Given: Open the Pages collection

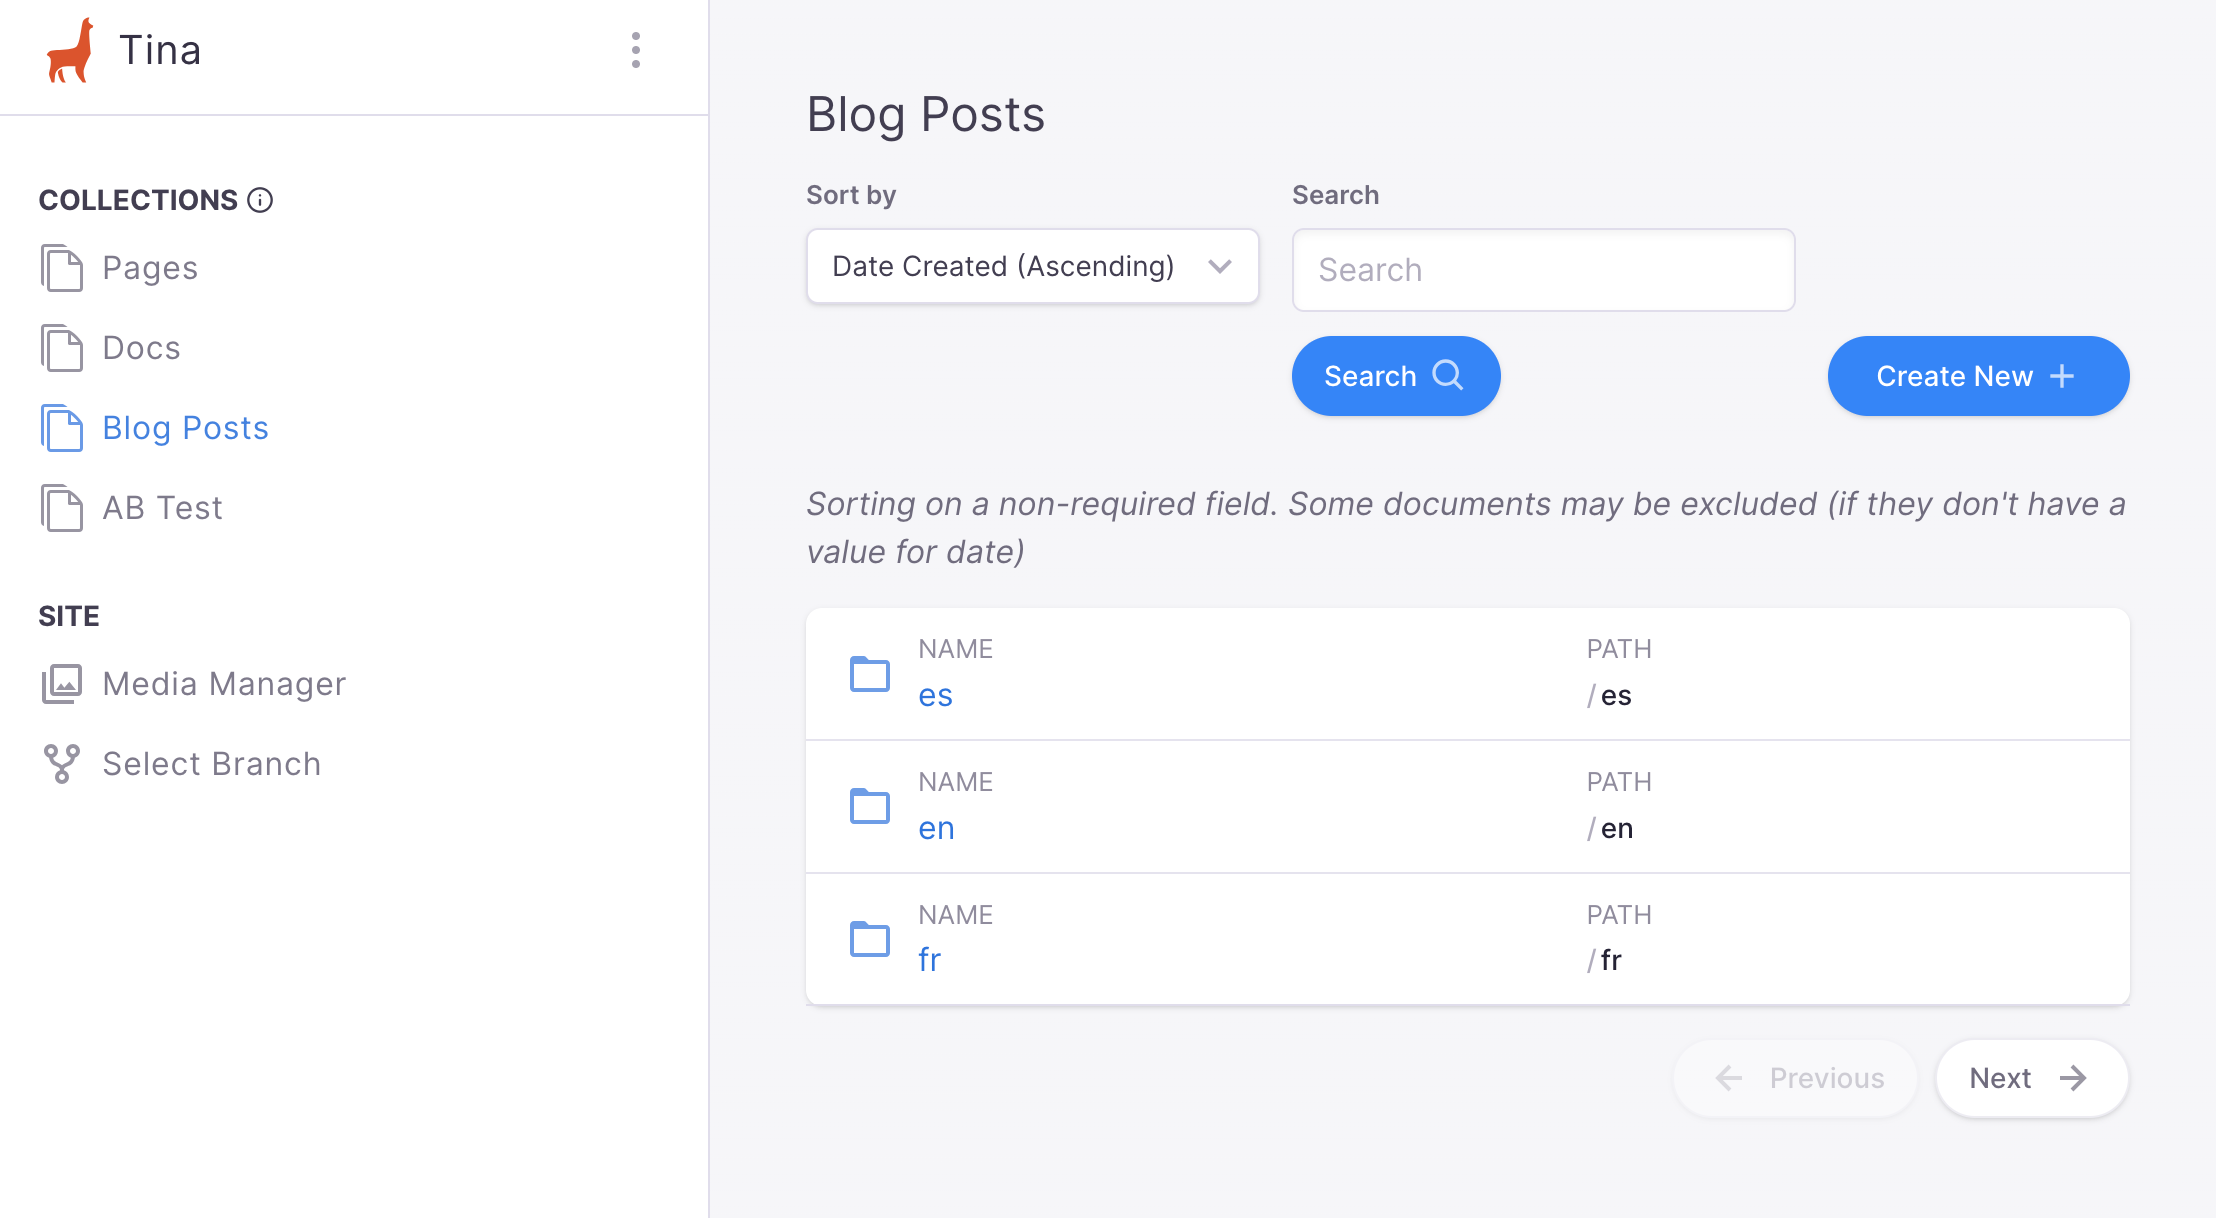Looking at the screenshot, I should [x=150, y=268].
